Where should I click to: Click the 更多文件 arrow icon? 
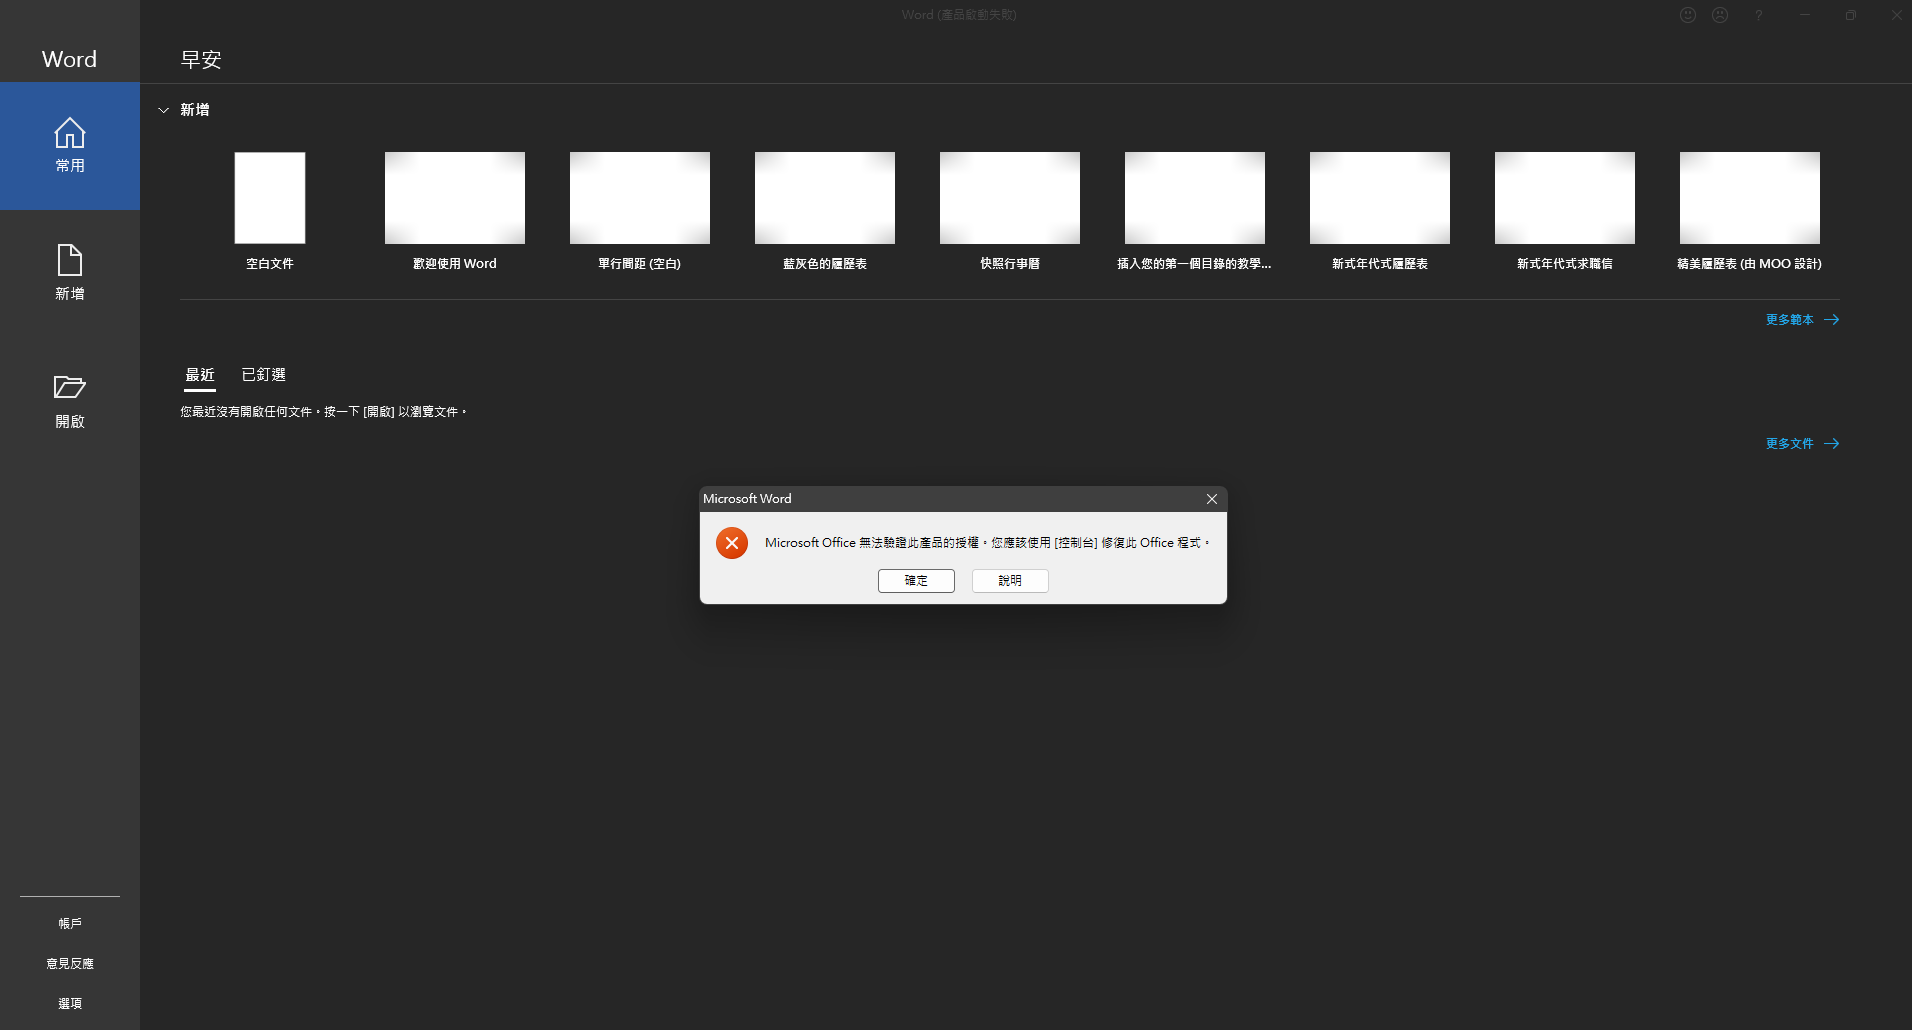[1831, 443]
